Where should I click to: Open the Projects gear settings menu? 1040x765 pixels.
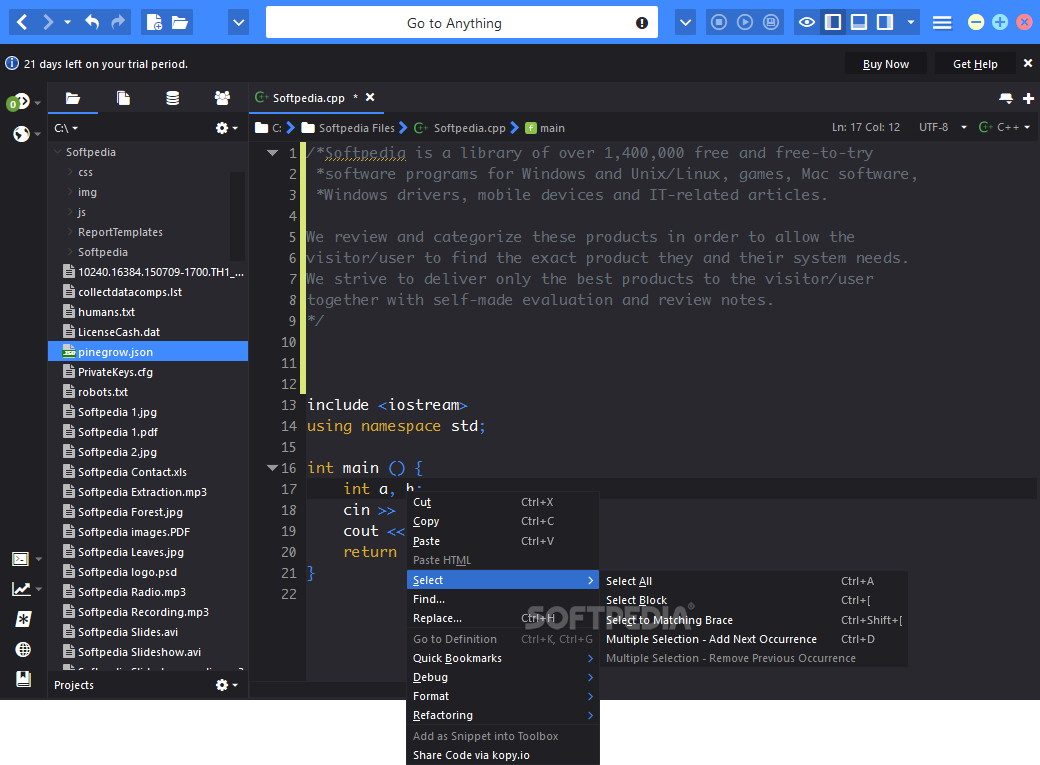(x=226, y=685)
